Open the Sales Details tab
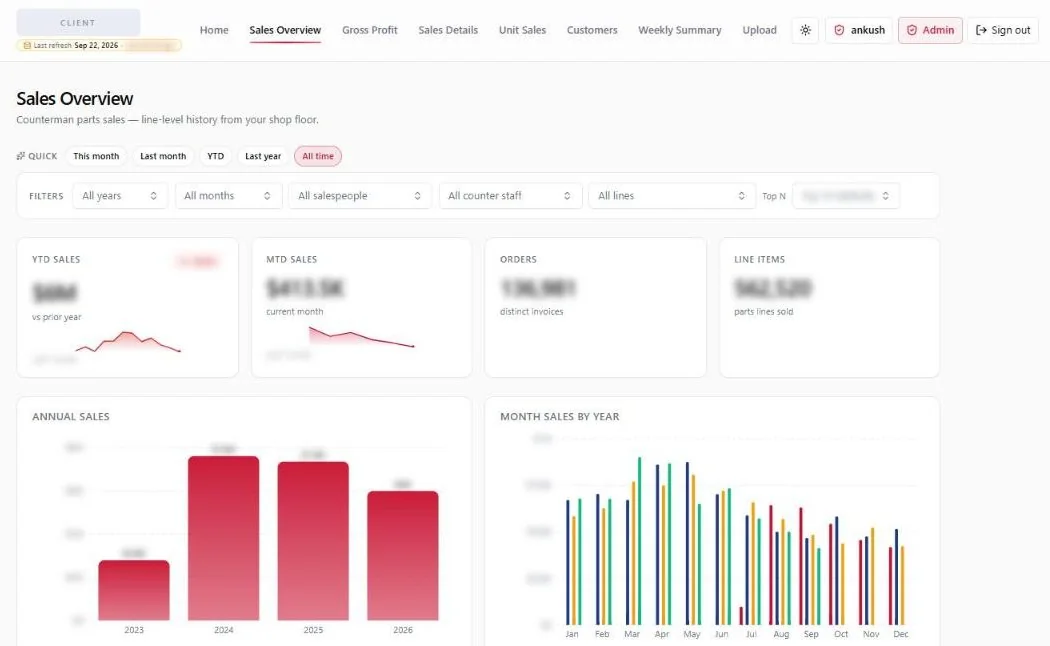Screen dimensions: 1050x646 coord(448,30)
